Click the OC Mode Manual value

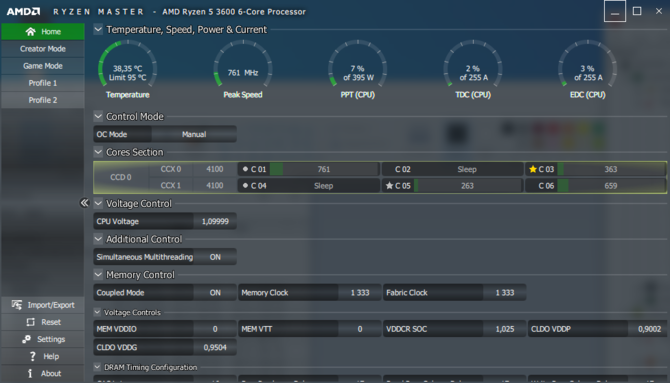194,134
